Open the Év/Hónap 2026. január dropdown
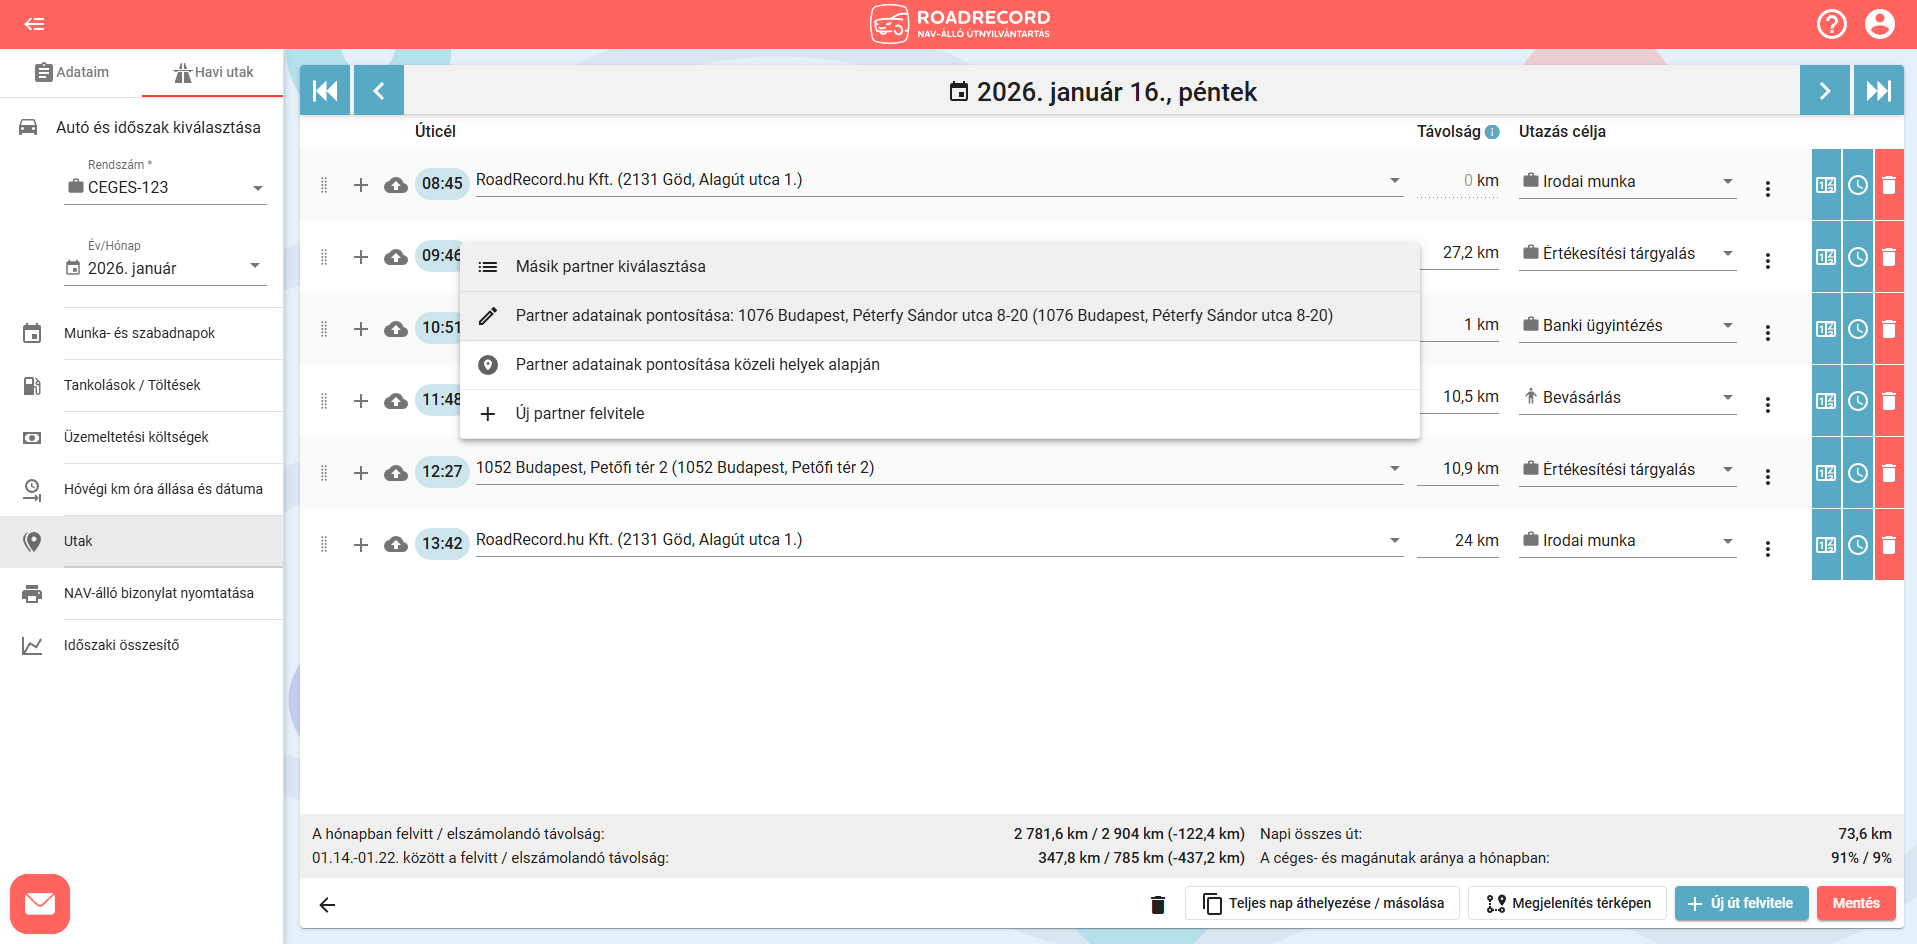The image size is (1917, 944). click(255, 266)
